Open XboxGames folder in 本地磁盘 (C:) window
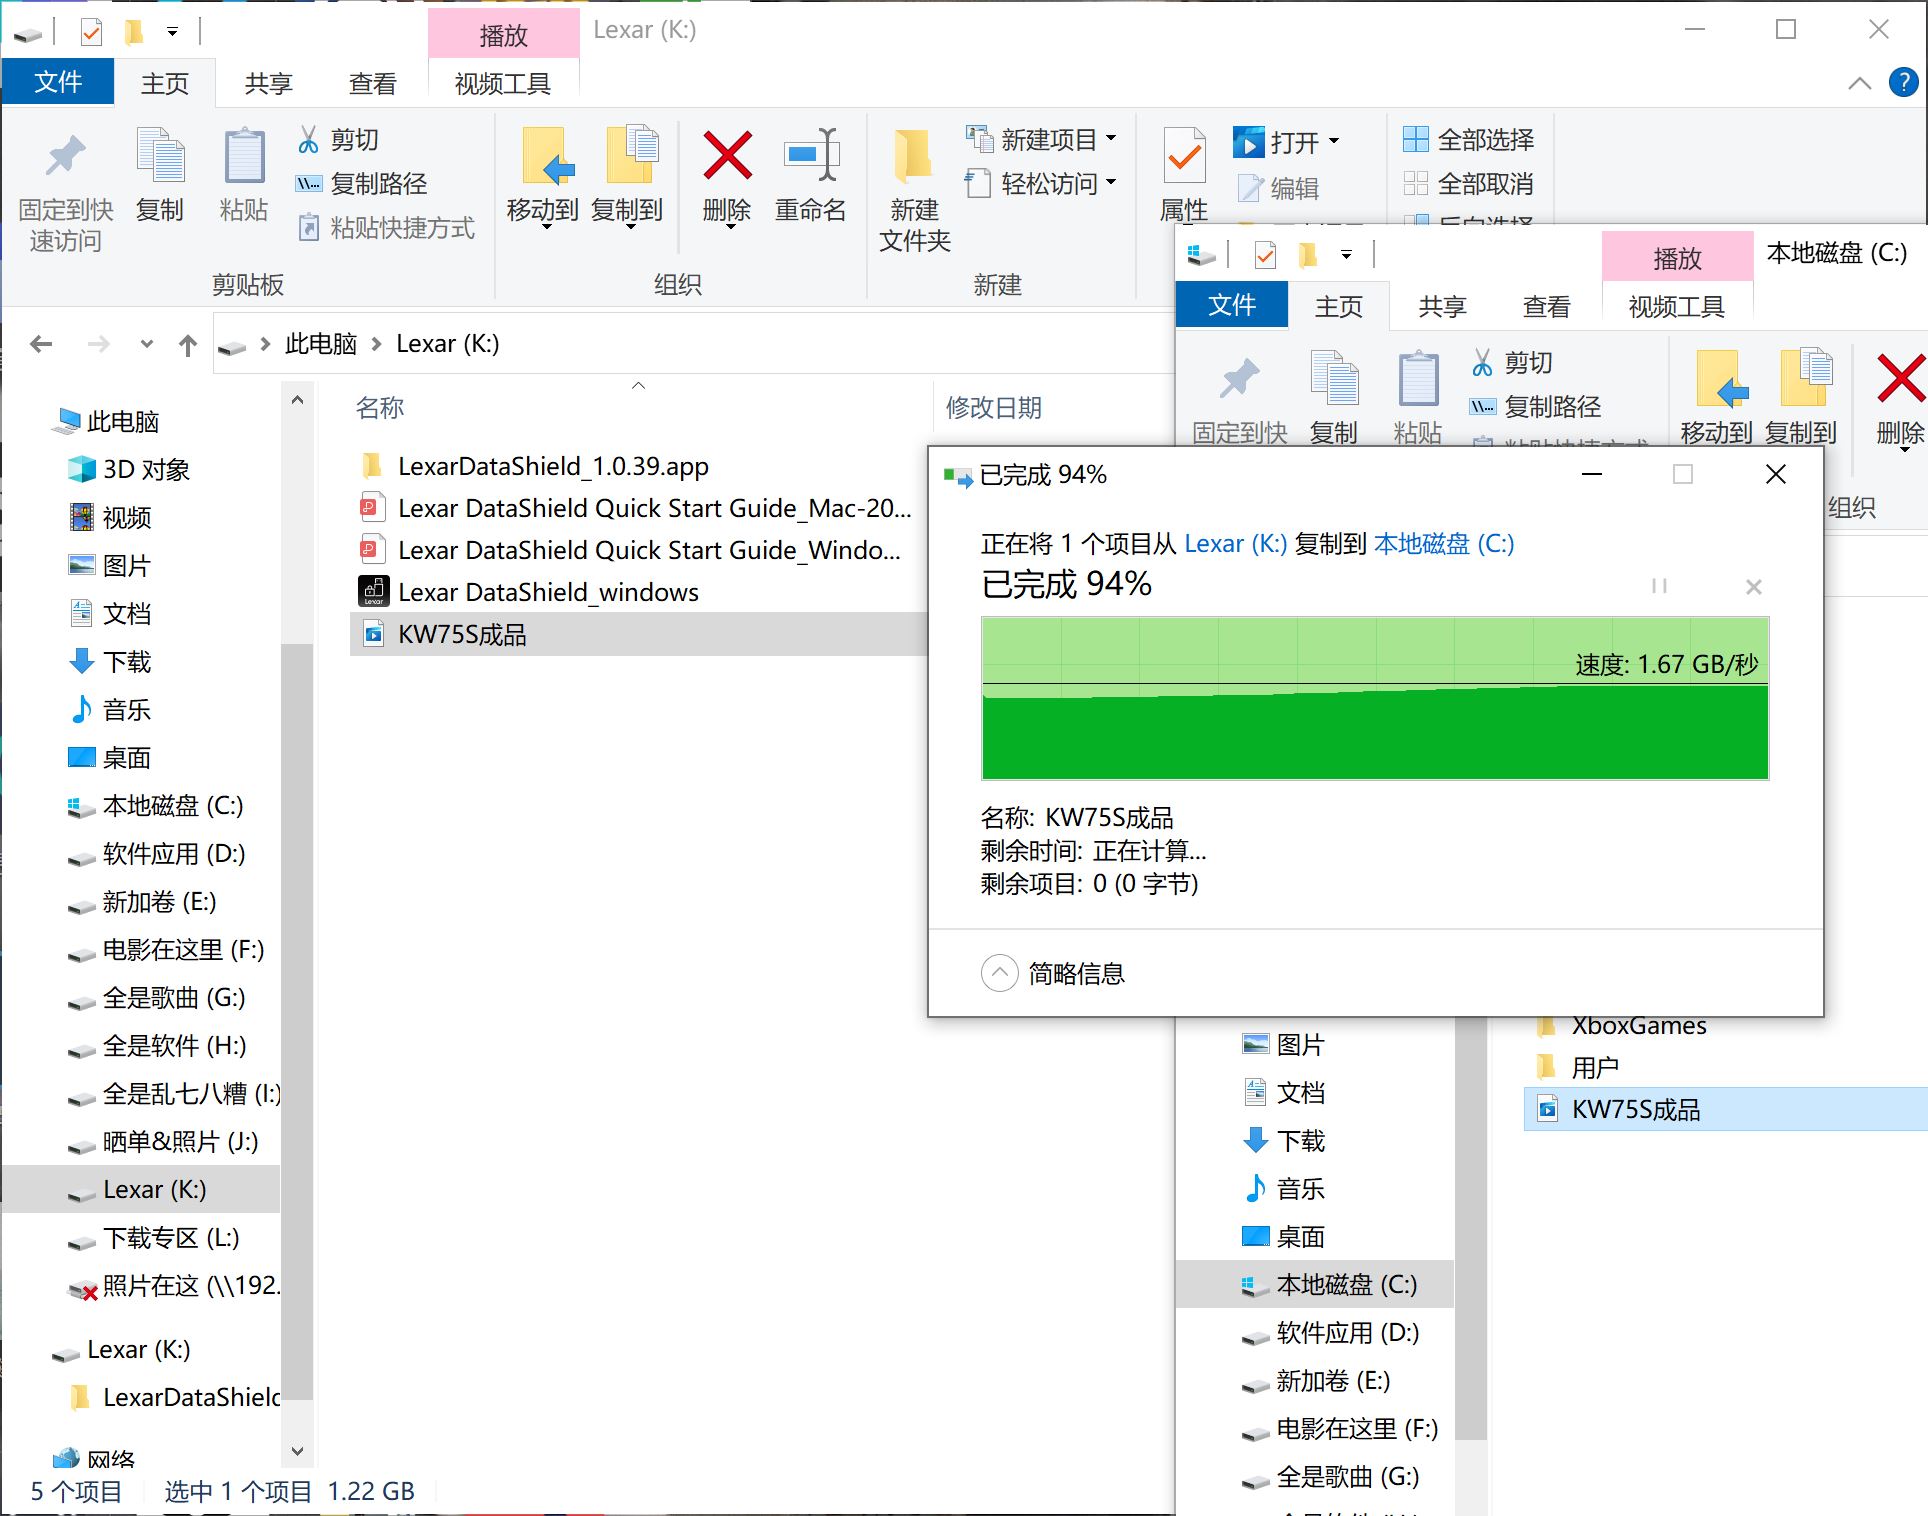Image resolution: width=1928 pixels, height=1516 pixels. tap(1639, 1027)
